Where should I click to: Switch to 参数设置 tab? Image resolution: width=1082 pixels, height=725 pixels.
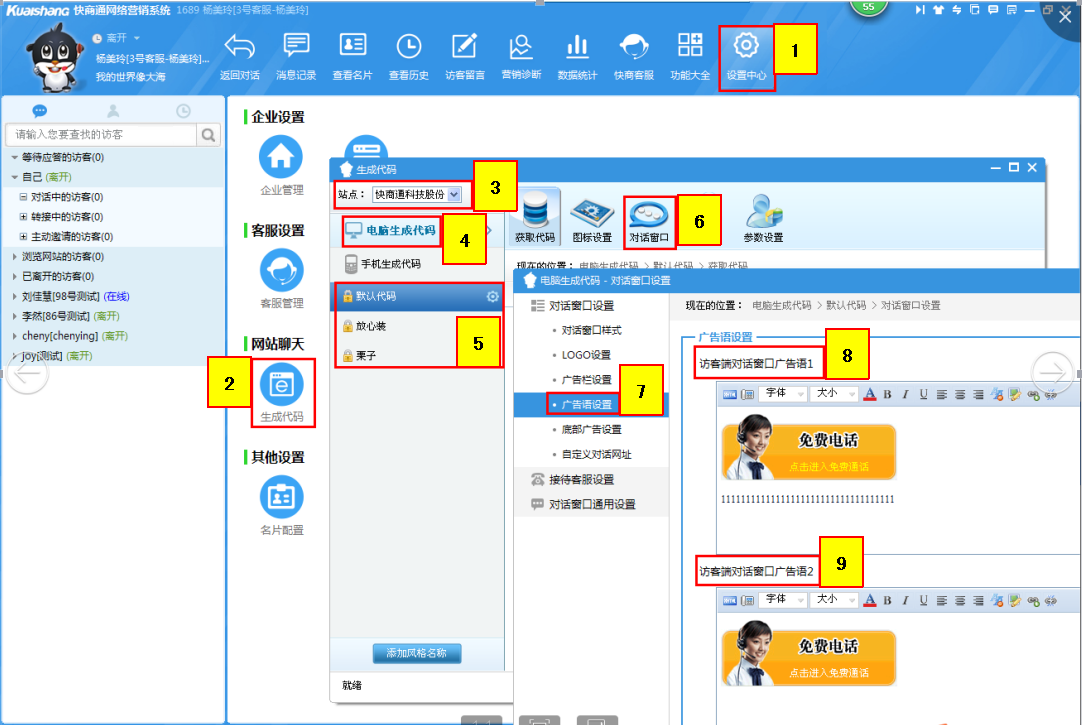pyautogui.click(x=763, y=220)
